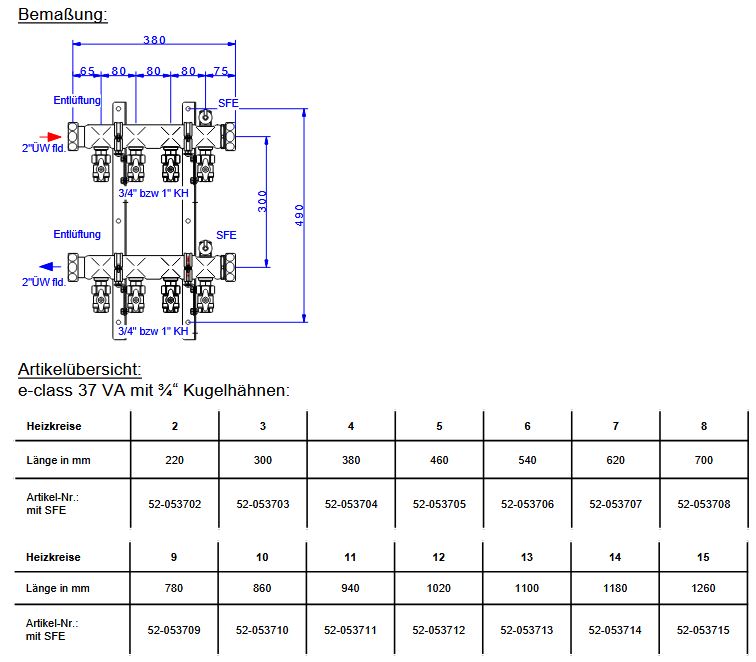The width and height of the screenshot is (756, 662).
Task: Pick article number 52-053715
Action: click(703, 630)
